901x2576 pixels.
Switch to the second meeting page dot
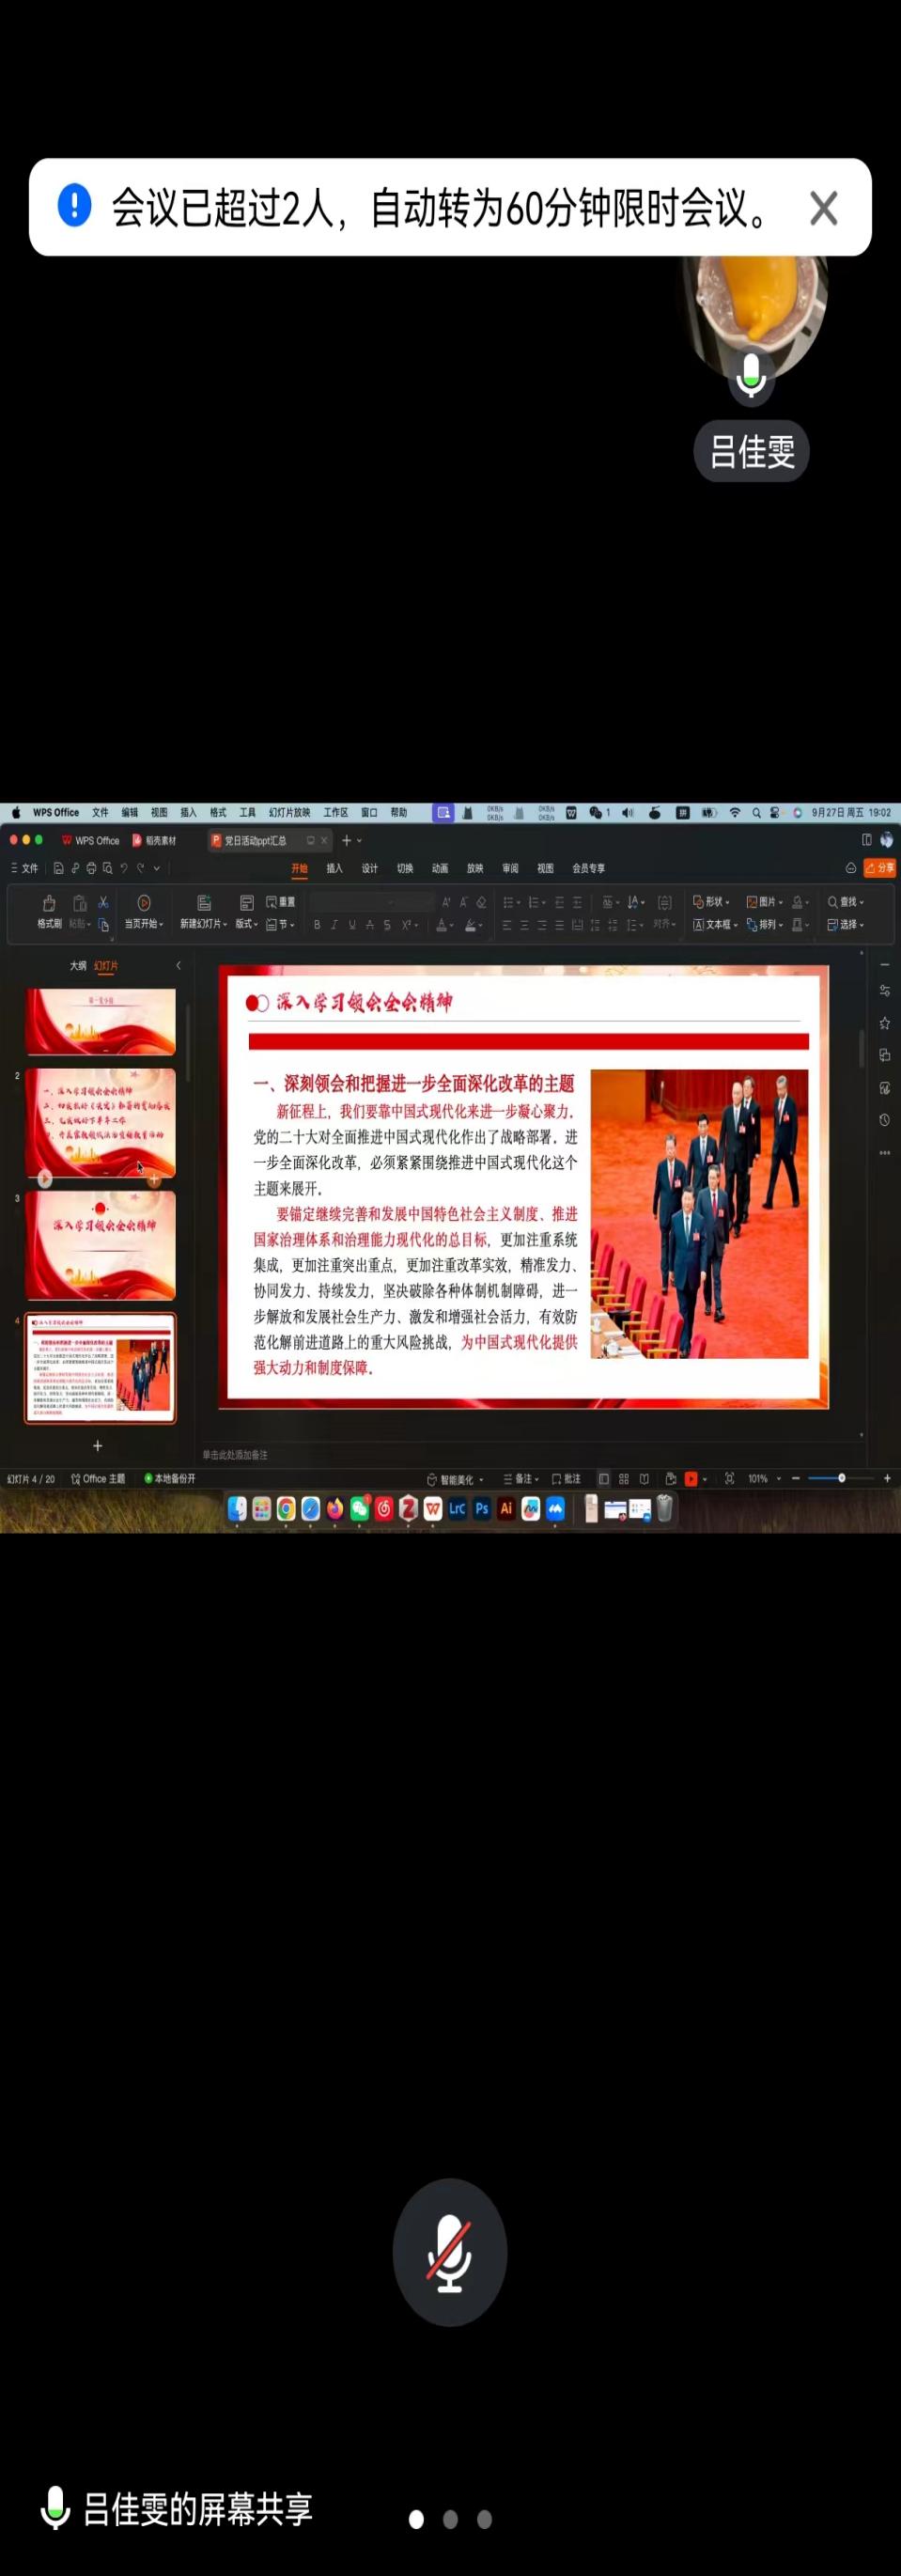pyautogui.click(x=450, y=2519)
